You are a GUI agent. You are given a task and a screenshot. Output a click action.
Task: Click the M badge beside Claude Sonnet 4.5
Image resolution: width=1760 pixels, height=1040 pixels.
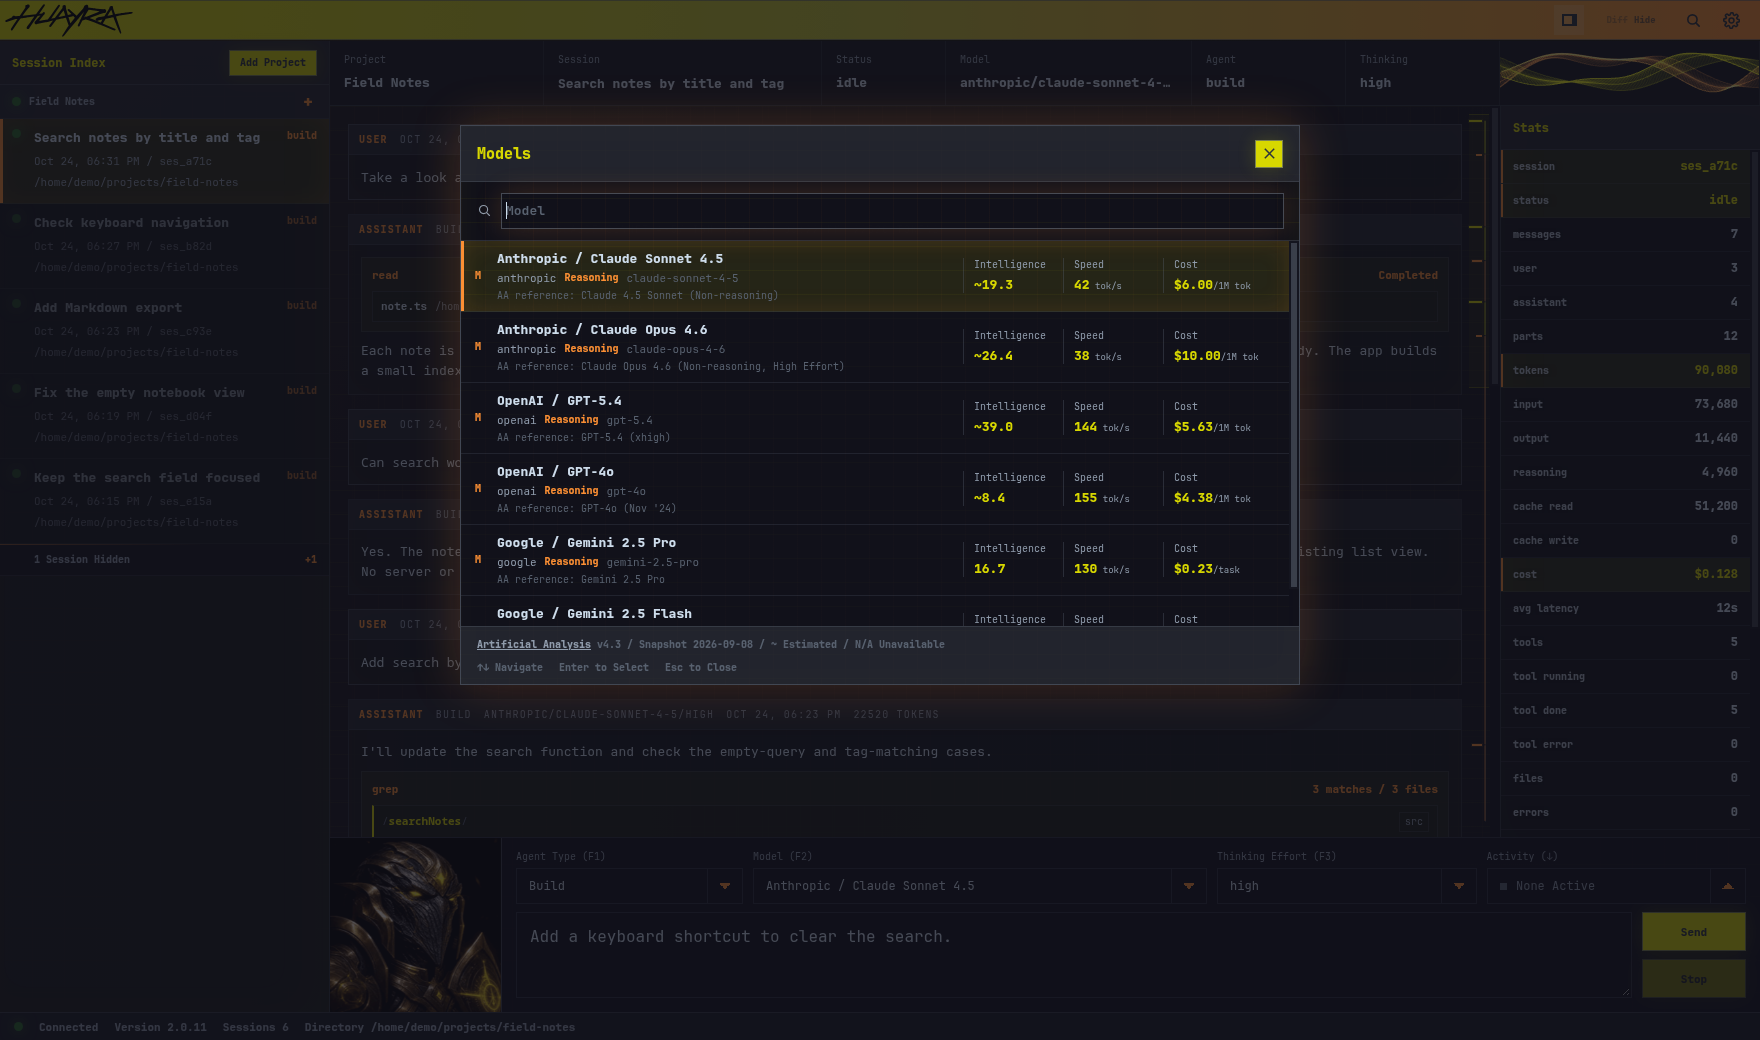tap(478, 276)
